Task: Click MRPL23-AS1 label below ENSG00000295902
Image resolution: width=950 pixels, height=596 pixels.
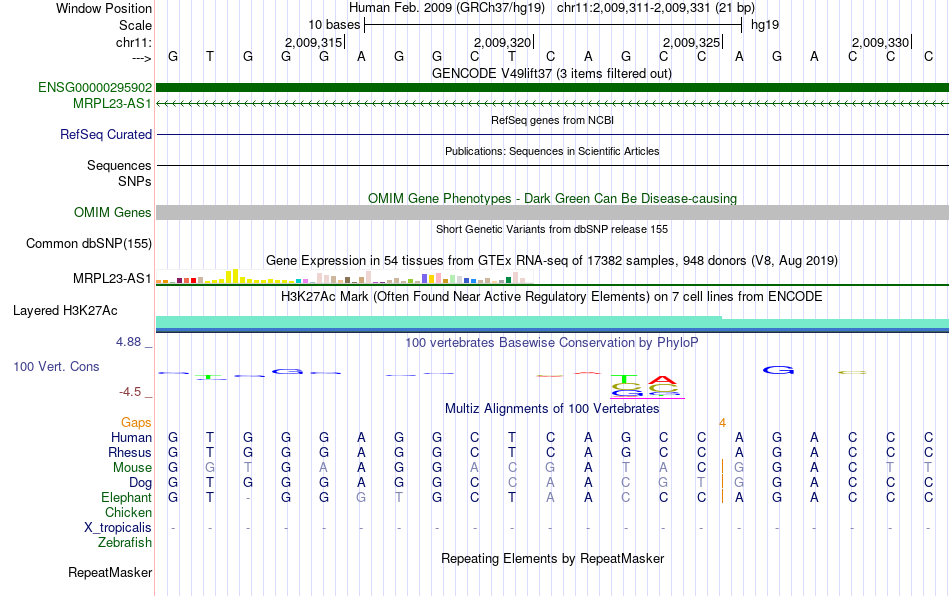Action: (112, 104)
